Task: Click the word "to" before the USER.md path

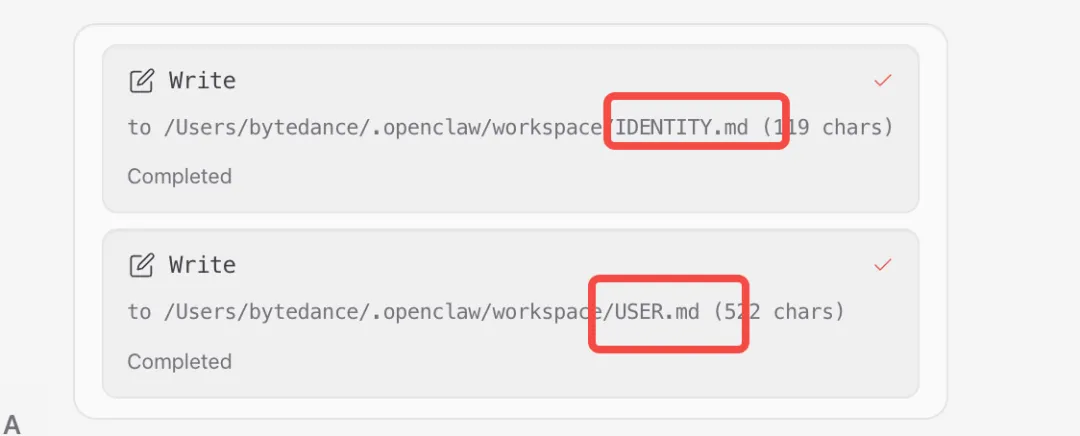Action: 138,312
